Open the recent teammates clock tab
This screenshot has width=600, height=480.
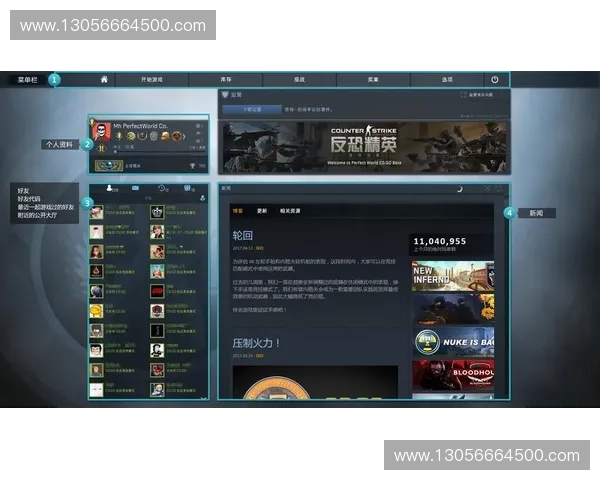161,188
